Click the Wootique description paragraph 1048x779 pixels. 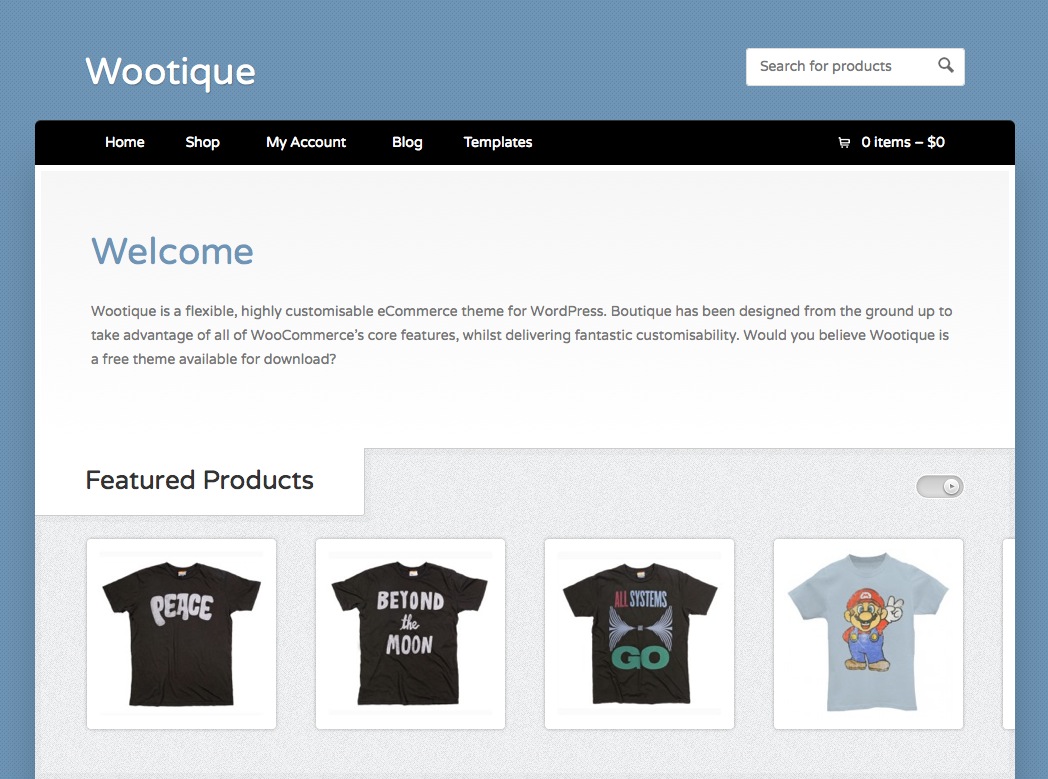click(x=520, y=335)
